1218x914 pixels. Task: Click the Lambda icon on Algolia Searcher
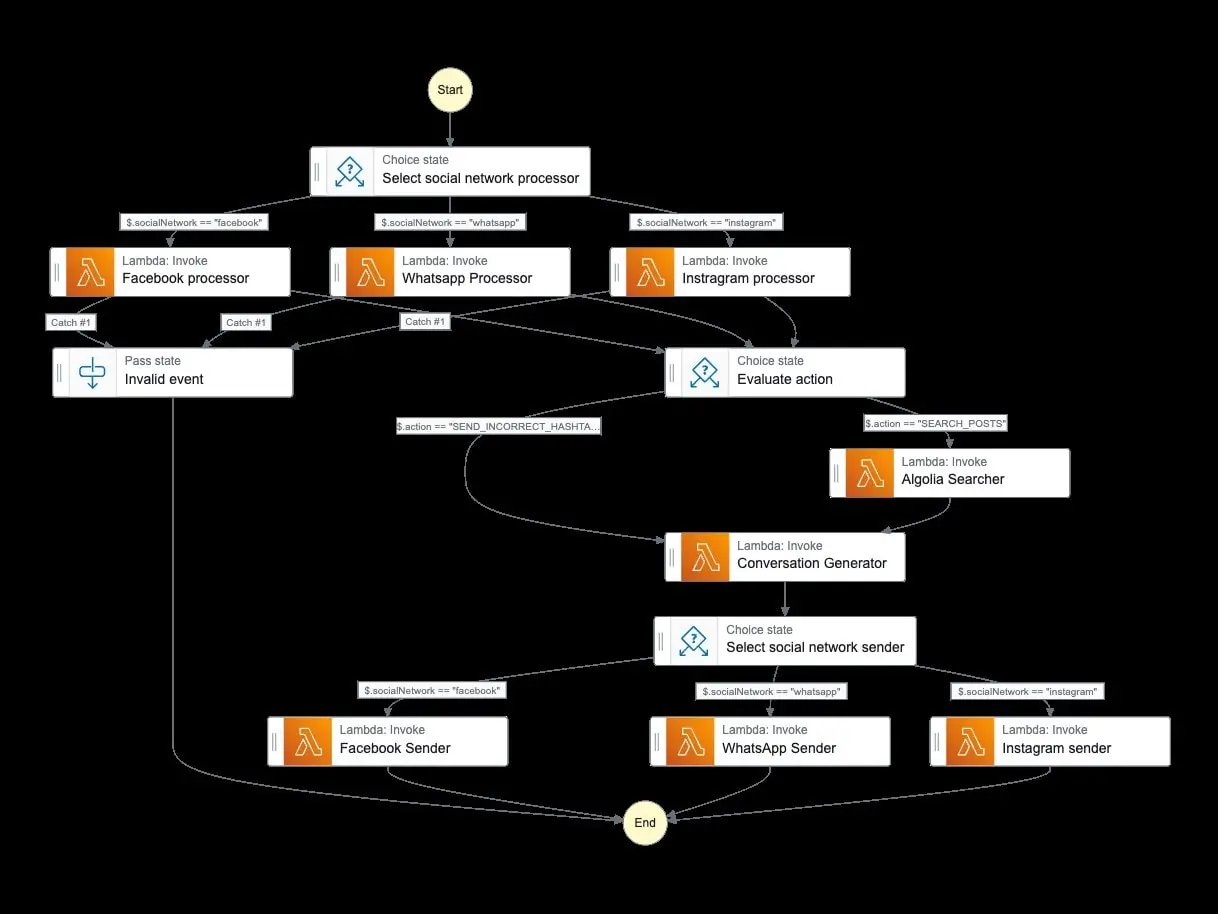[870, 473]
